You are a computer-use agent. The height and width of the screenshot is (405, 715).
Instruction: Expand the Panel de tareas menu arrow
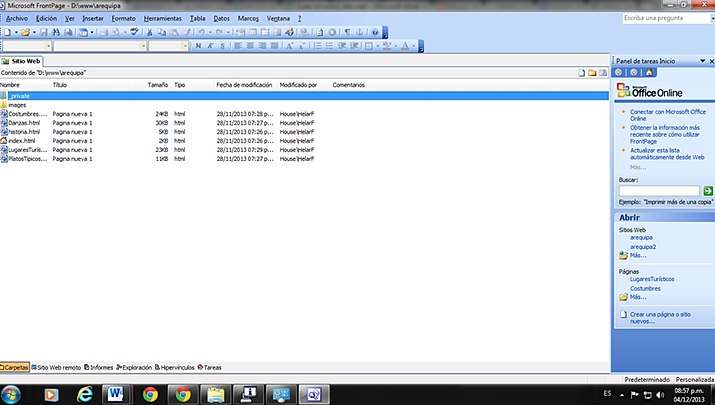click(x=703, y=61)
